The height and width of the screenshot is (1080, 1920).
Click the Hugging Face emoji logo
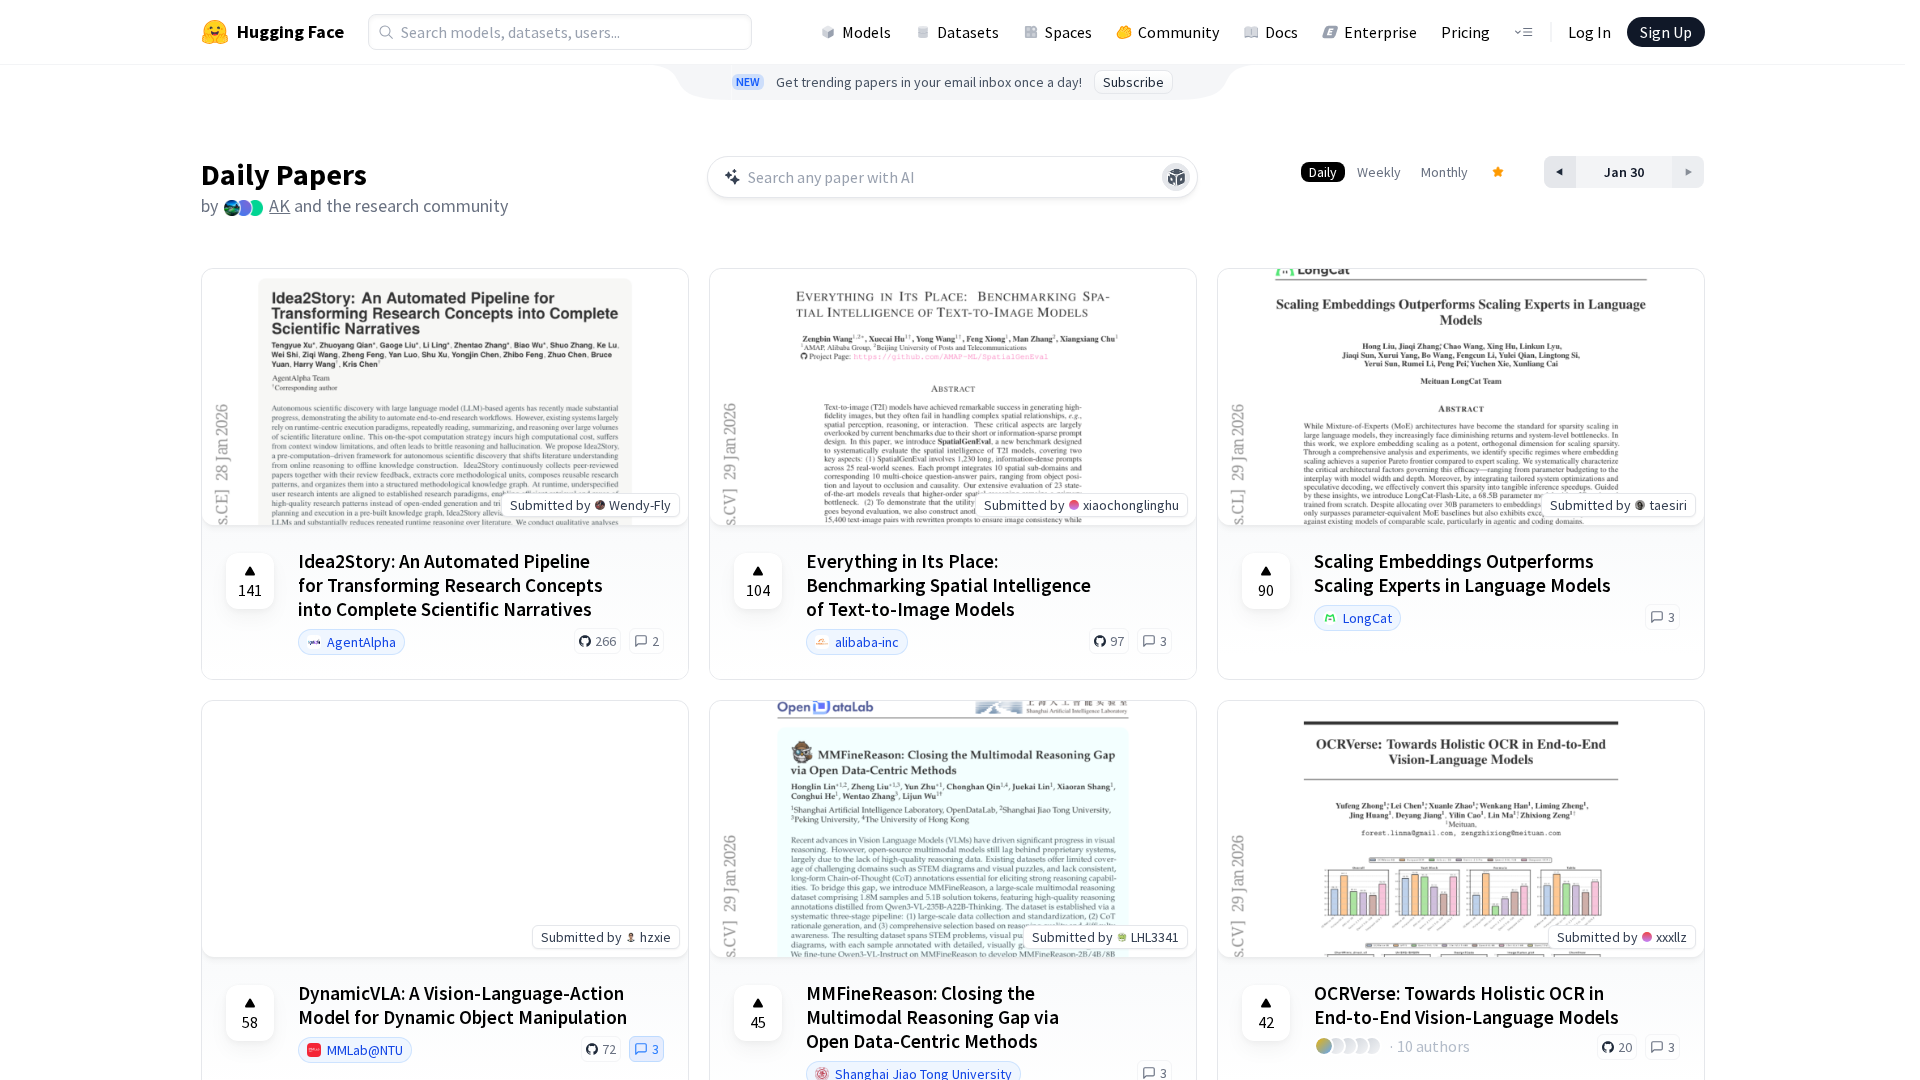coord(214,32)
